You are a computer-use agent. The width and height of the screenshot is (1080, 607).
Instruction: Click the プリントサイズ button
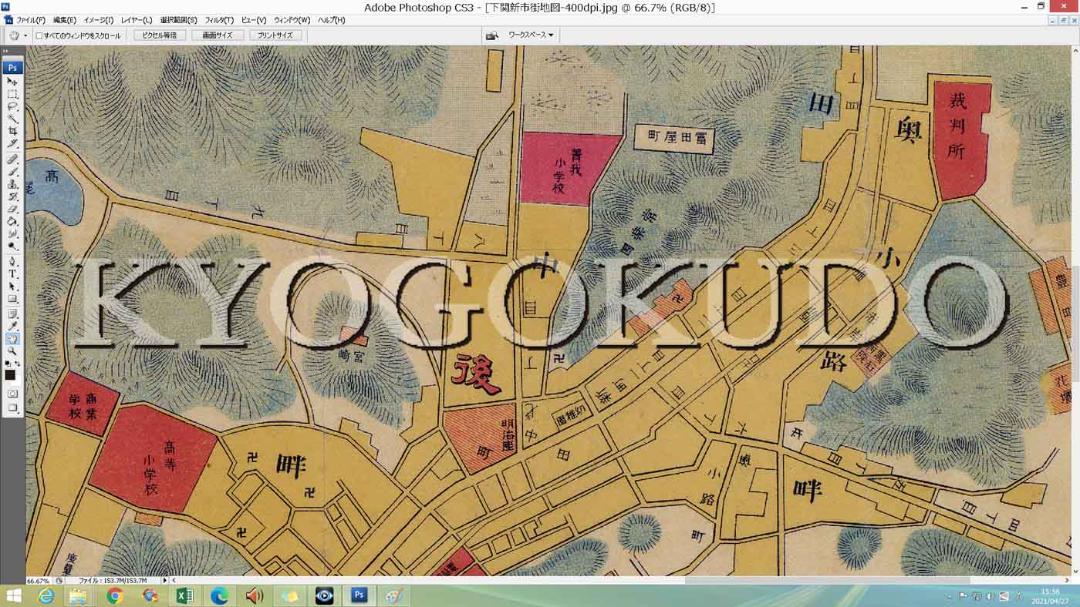[x=276, y=35]
